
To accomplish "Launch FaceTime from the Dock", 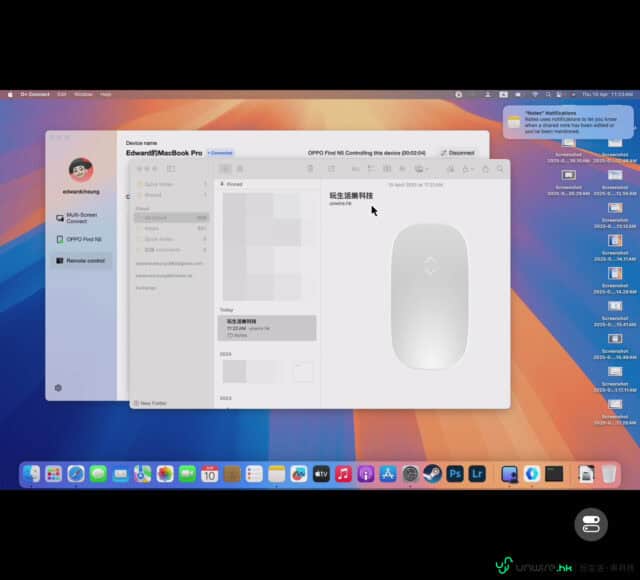I will (187, 474).
